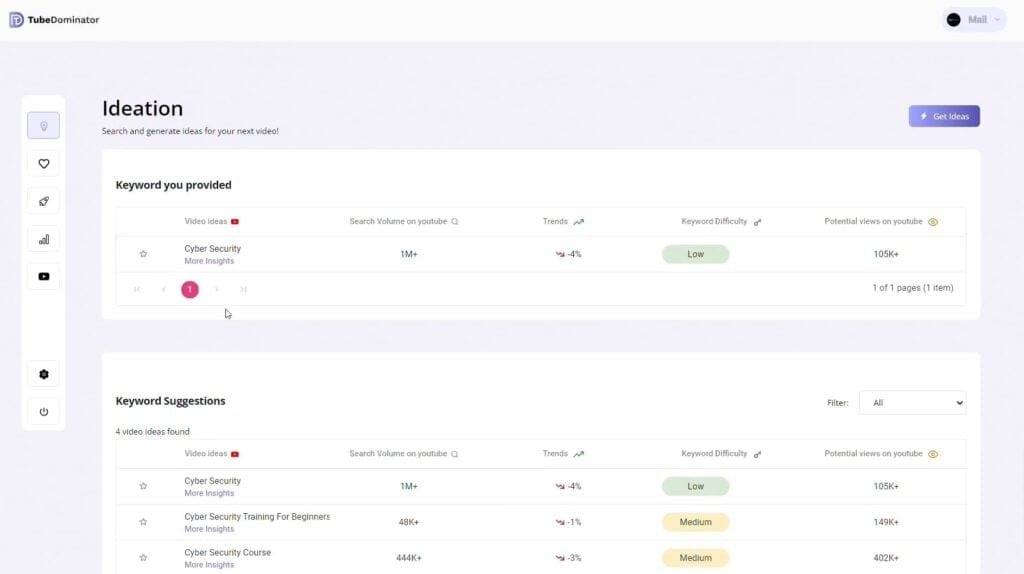Click the rocket icon in sidebar
The image size is (1024, 574).
[x=43, y=201]
